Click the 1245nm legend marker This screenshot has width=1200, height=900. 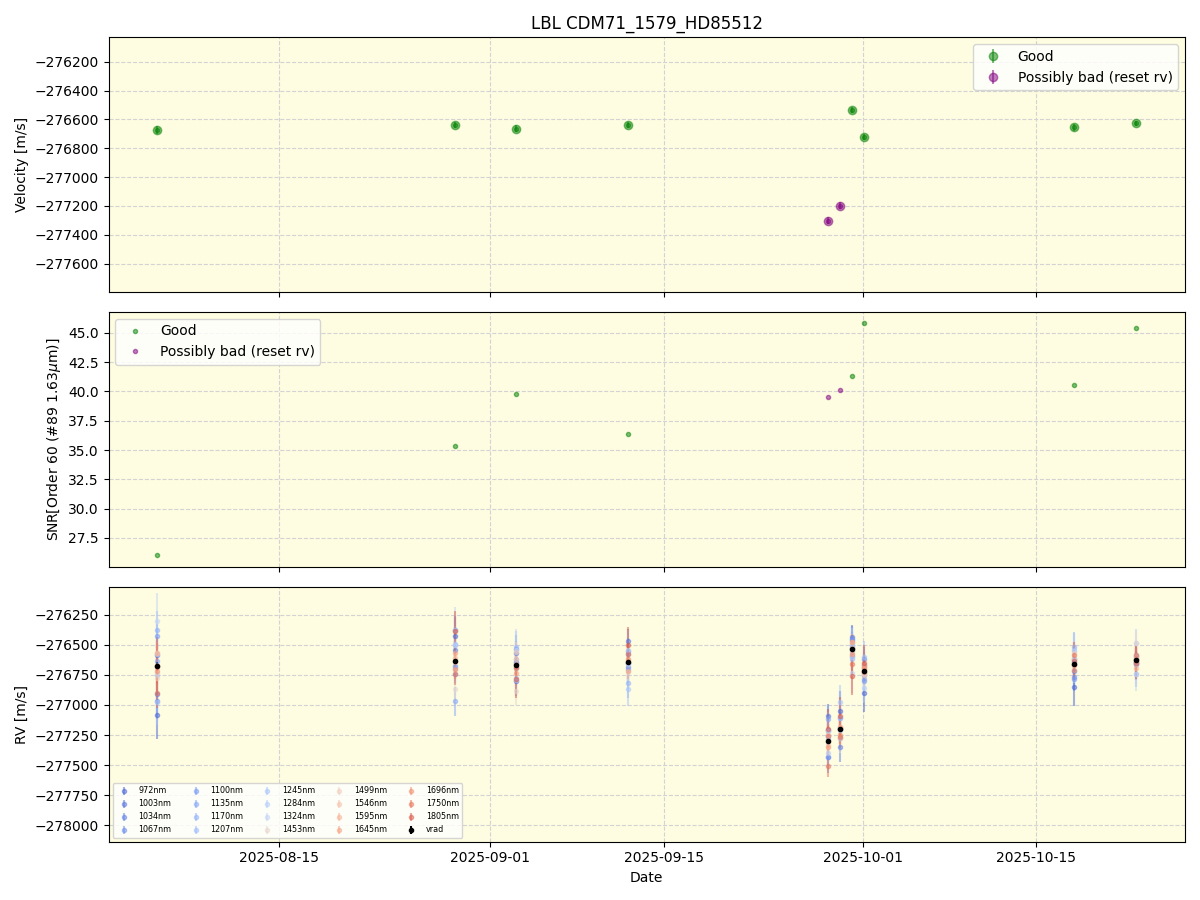[x=268, y=791]
